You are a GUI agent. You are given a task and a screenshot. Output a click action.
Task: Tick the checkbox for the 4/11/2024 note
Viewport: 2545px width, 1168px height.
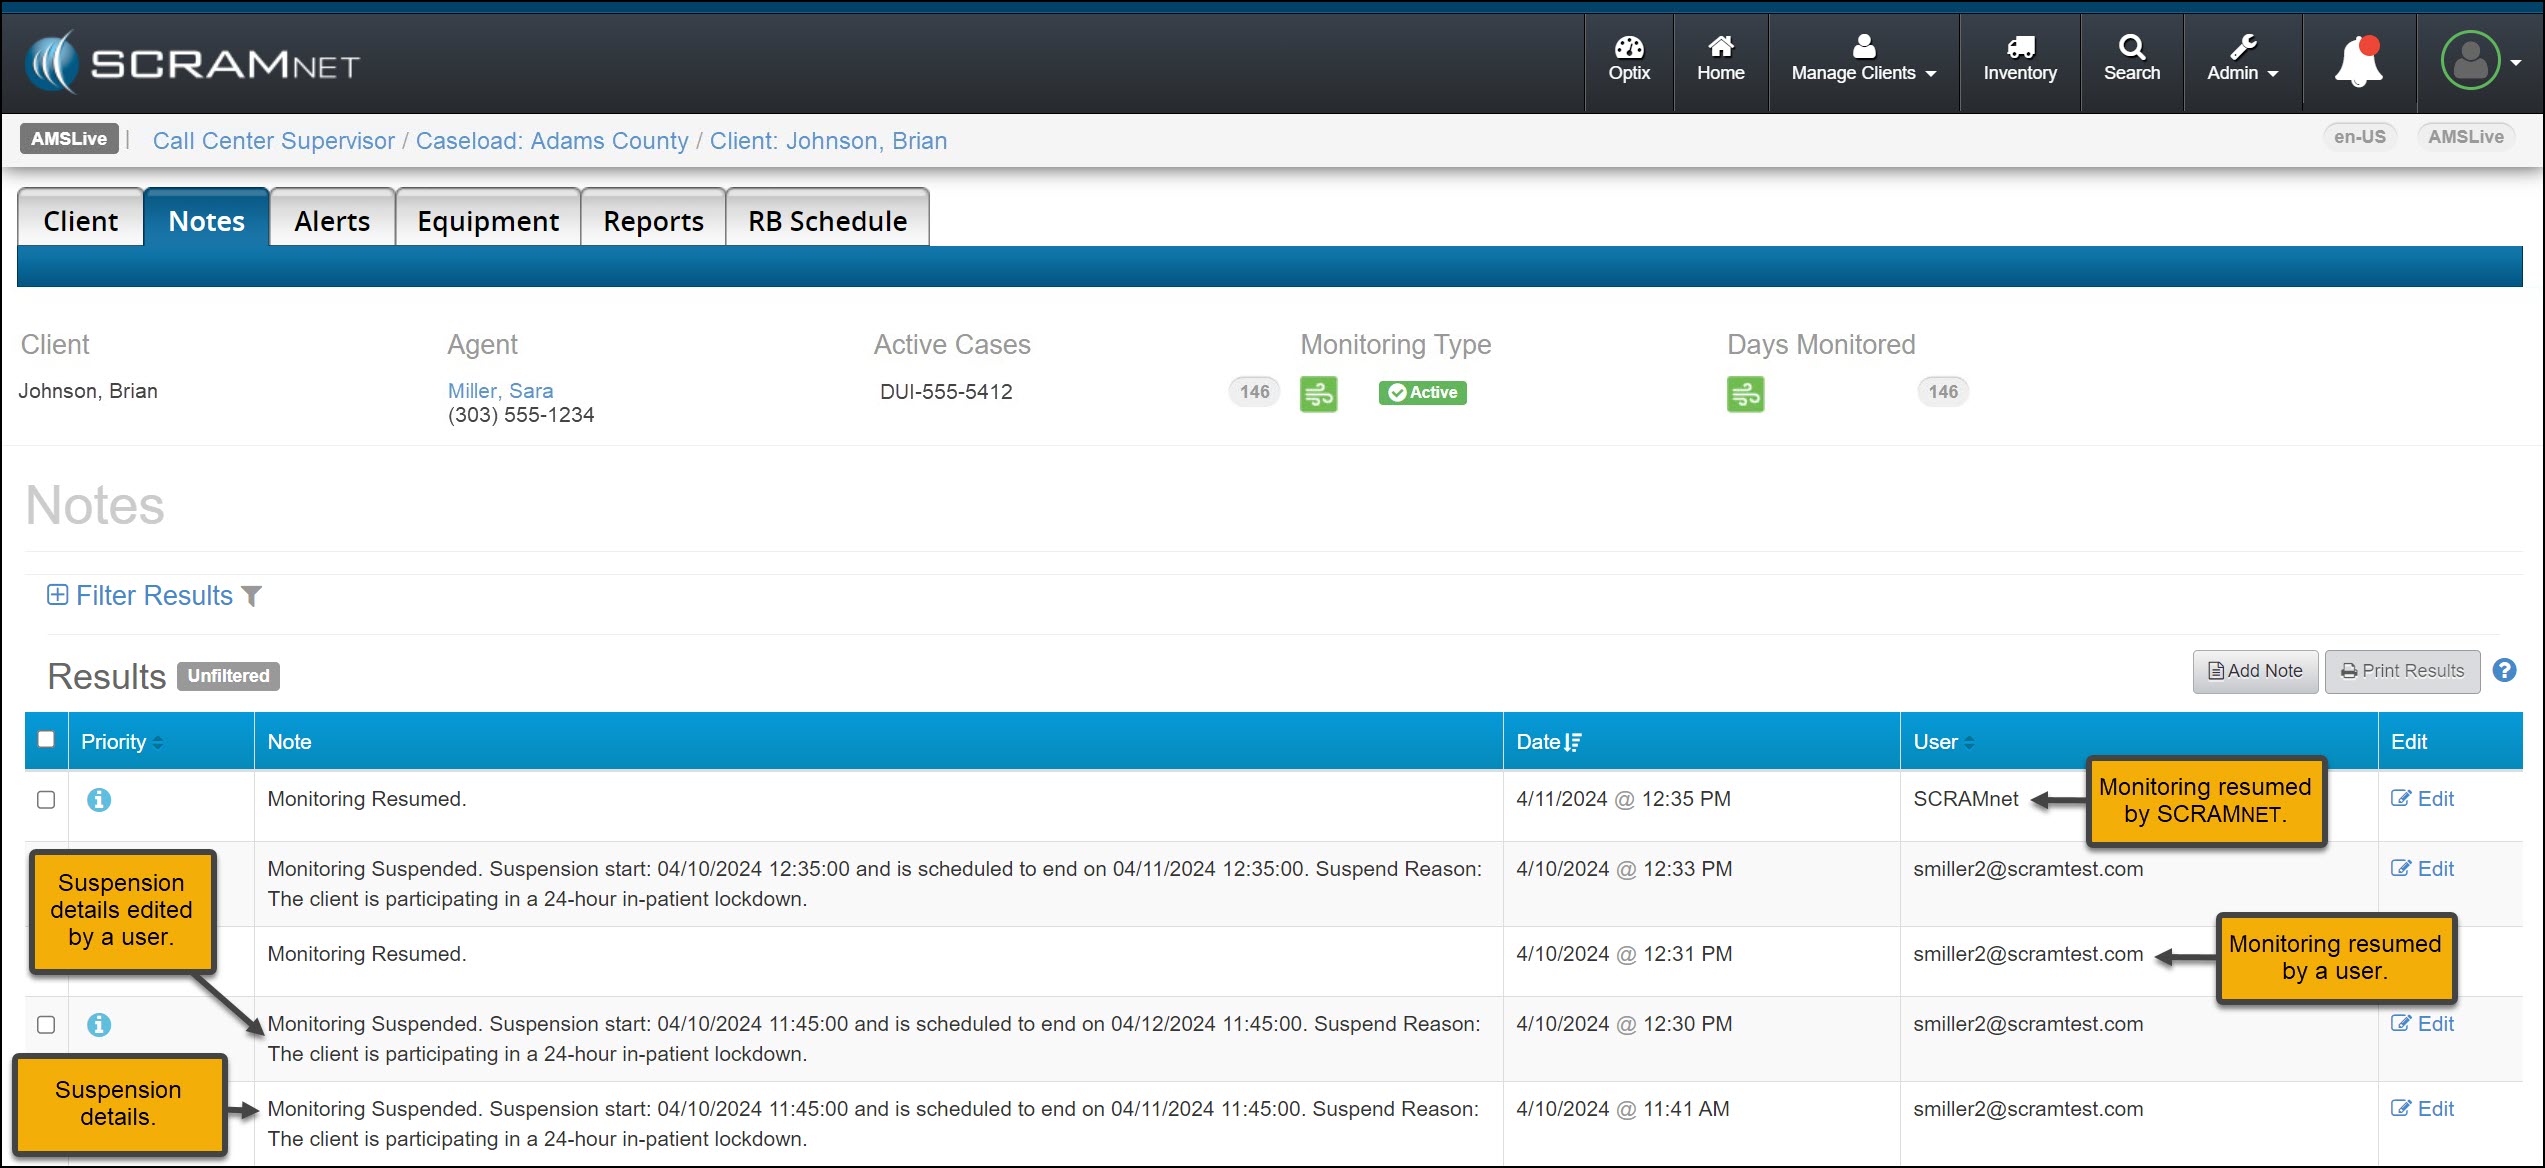click(x=46, y=800)
